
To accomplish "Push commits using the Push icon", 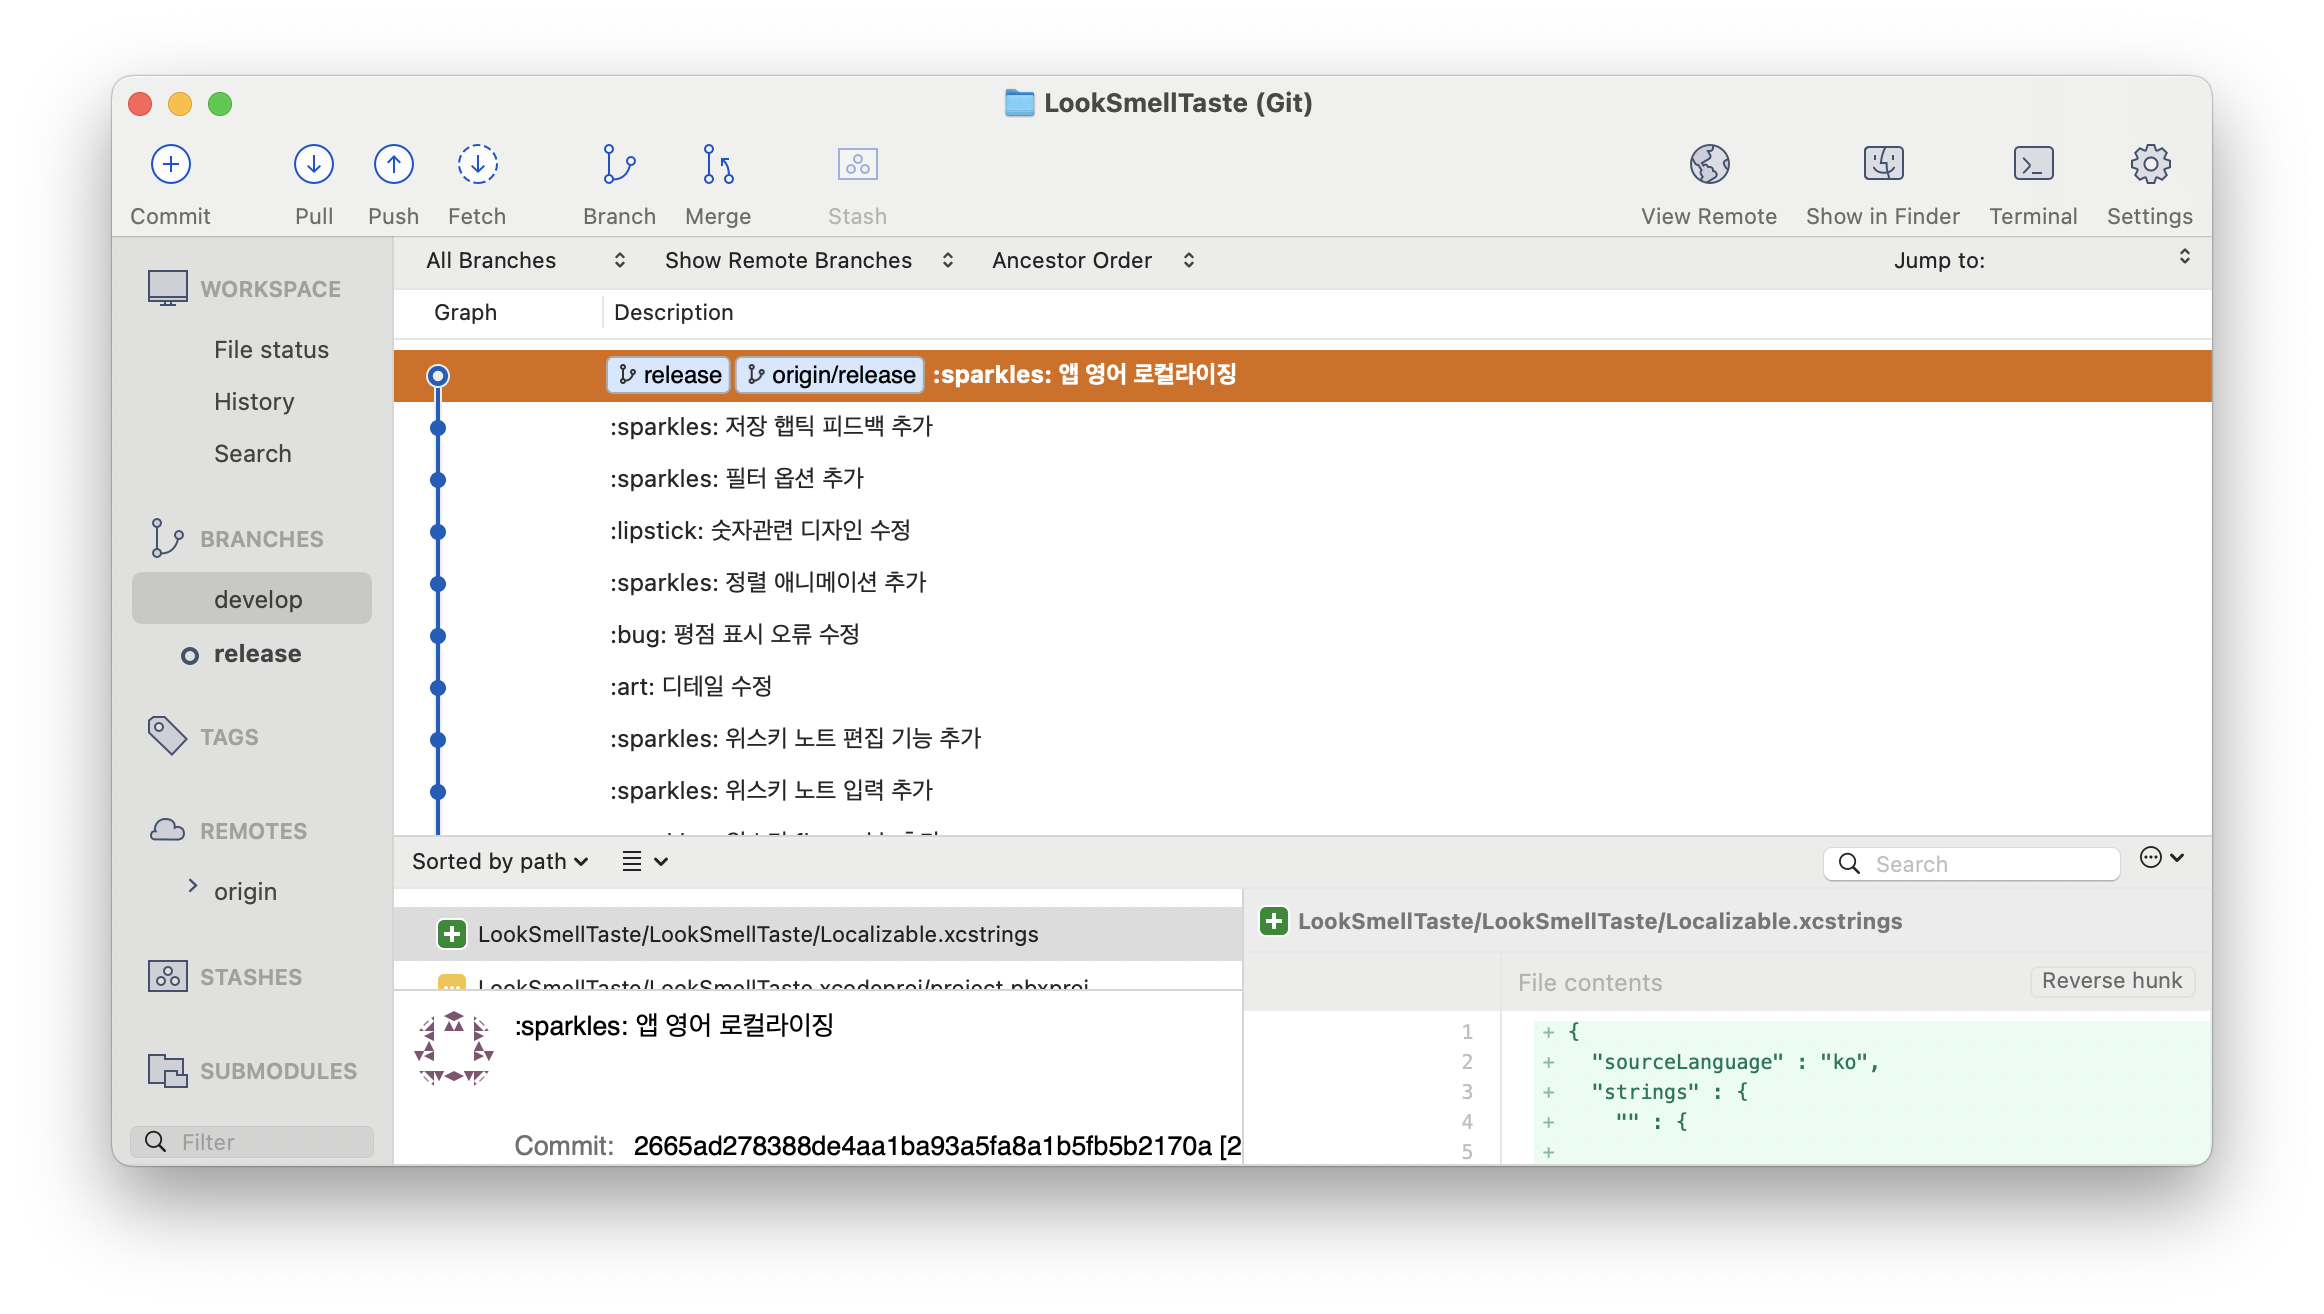I will coord(393,165).
